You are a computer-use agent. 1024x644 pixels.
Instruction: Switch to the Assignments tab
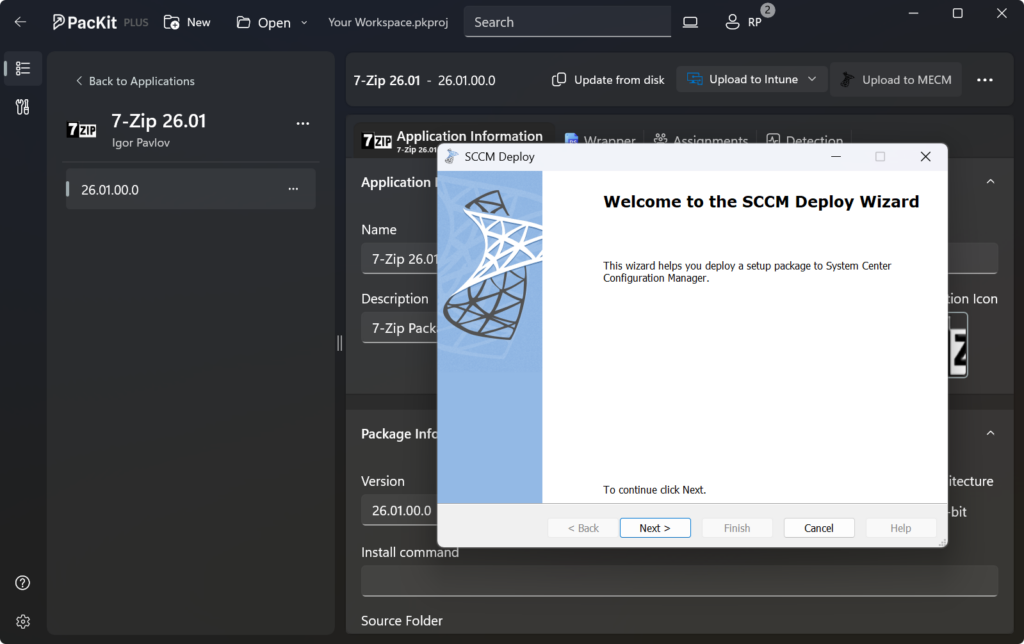[701, 140]
